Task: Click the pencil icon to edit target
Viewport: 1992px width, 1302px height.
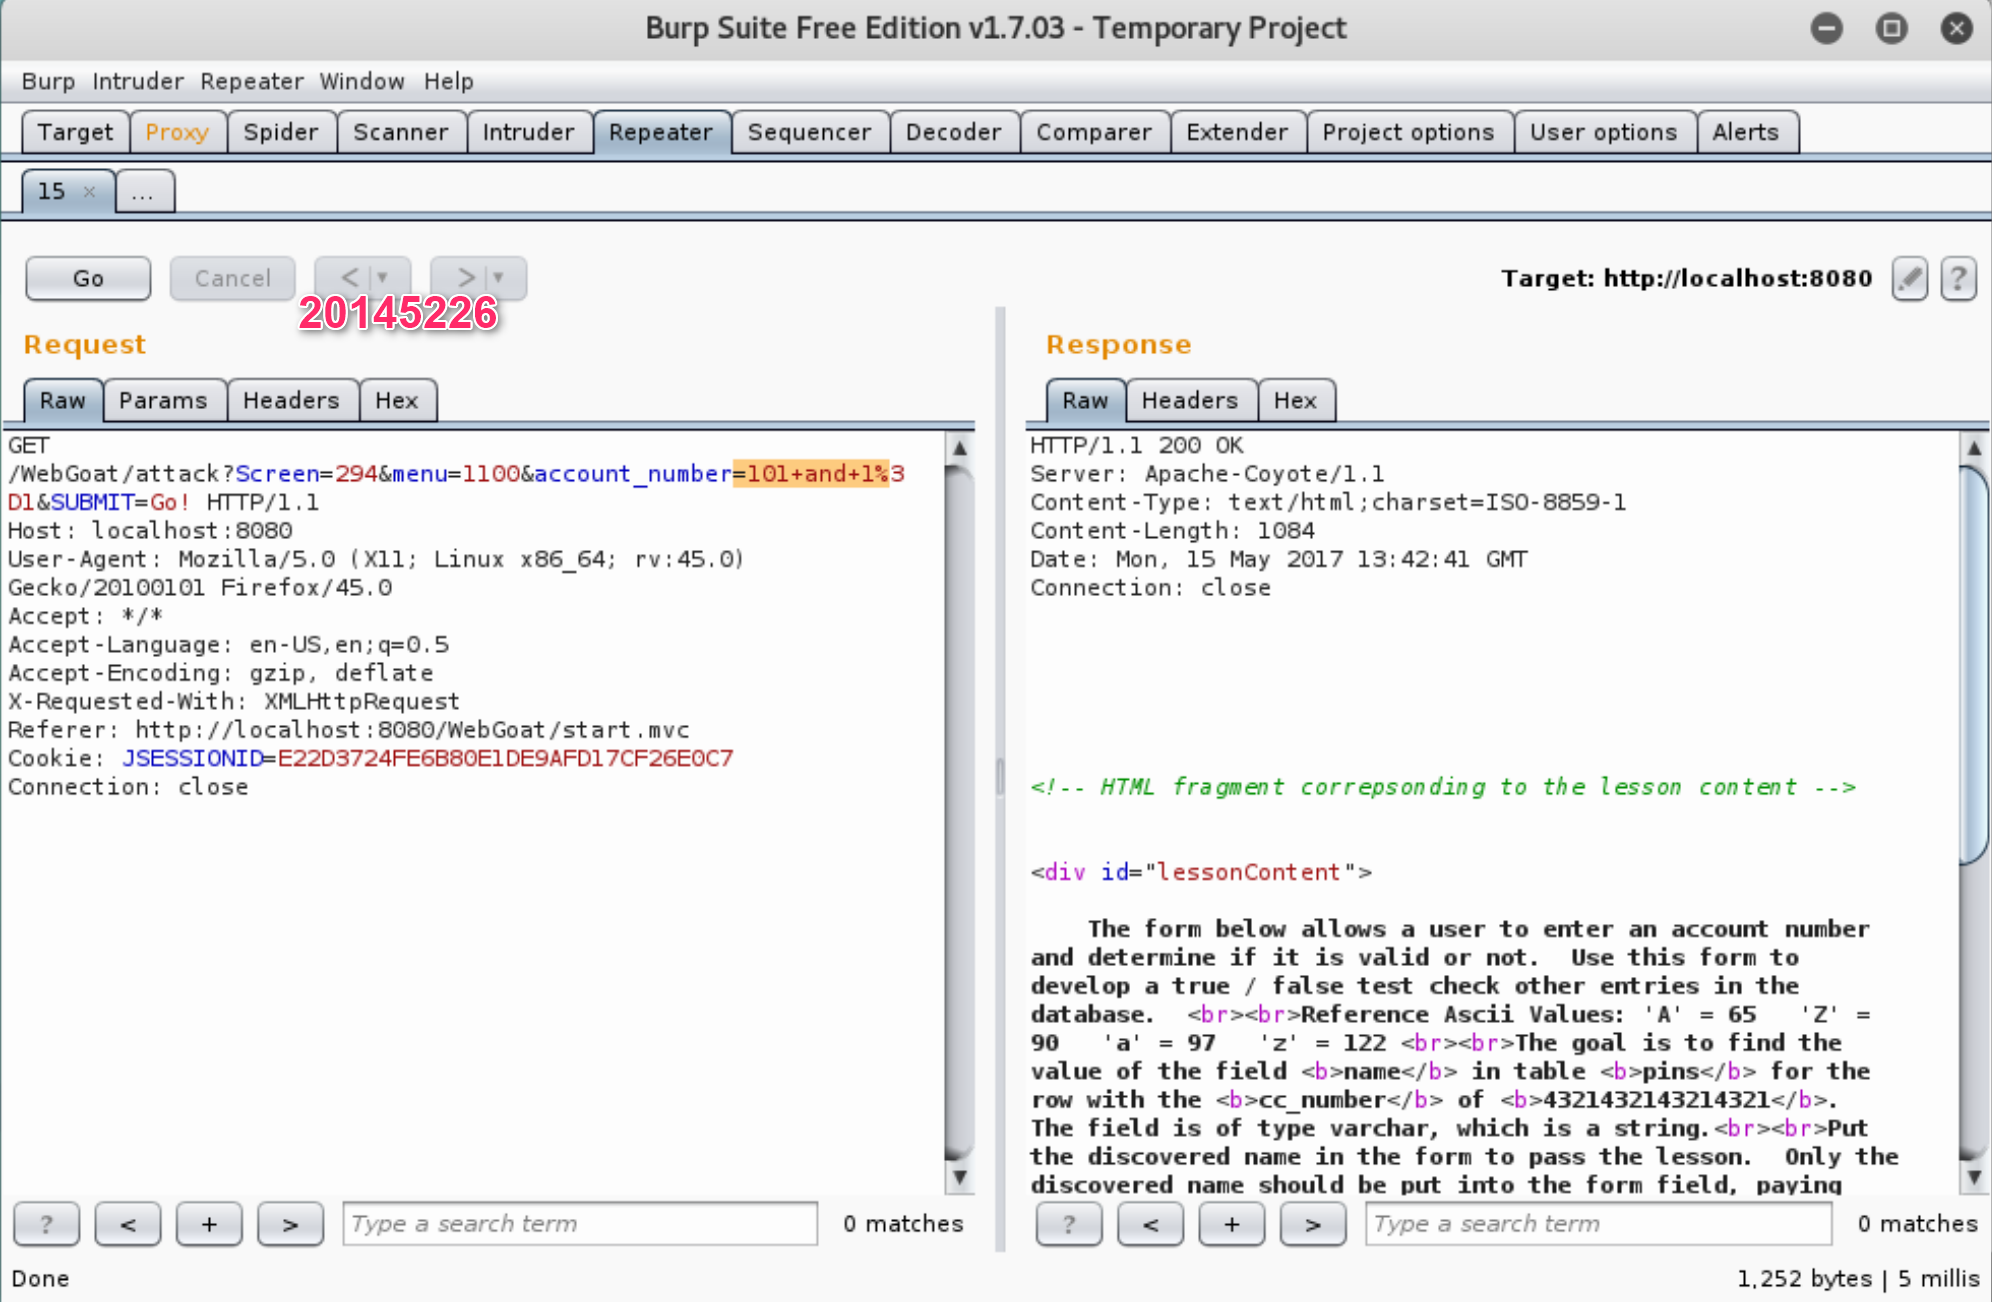Action: click(1909, 278)
